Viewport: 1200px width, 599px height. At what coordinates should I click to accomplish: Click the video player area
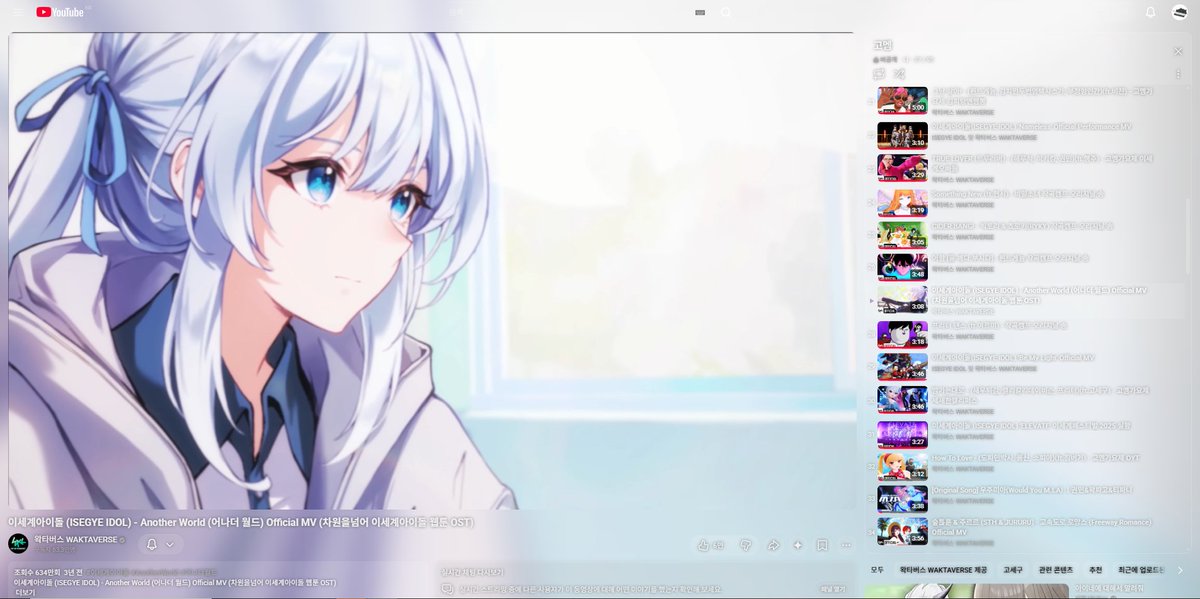(431, 271)
